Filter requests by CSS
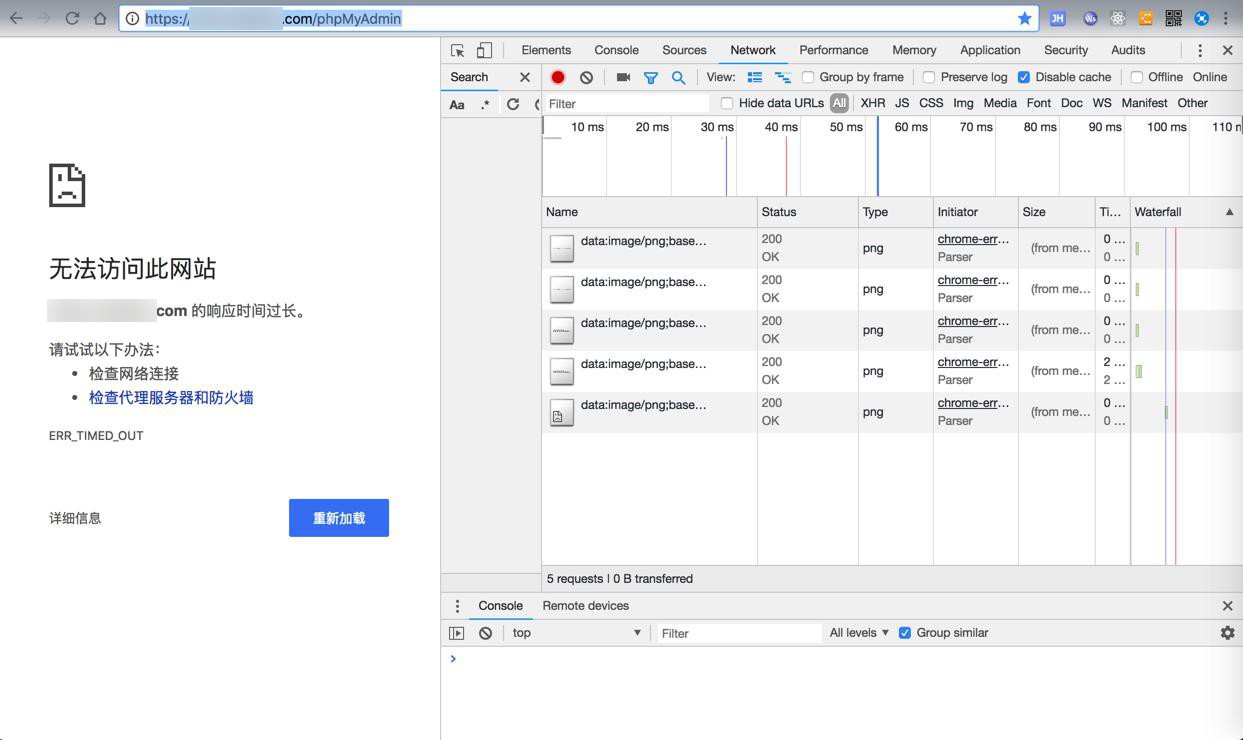Viewport: 1243px width, 740px height. point(931,103)
